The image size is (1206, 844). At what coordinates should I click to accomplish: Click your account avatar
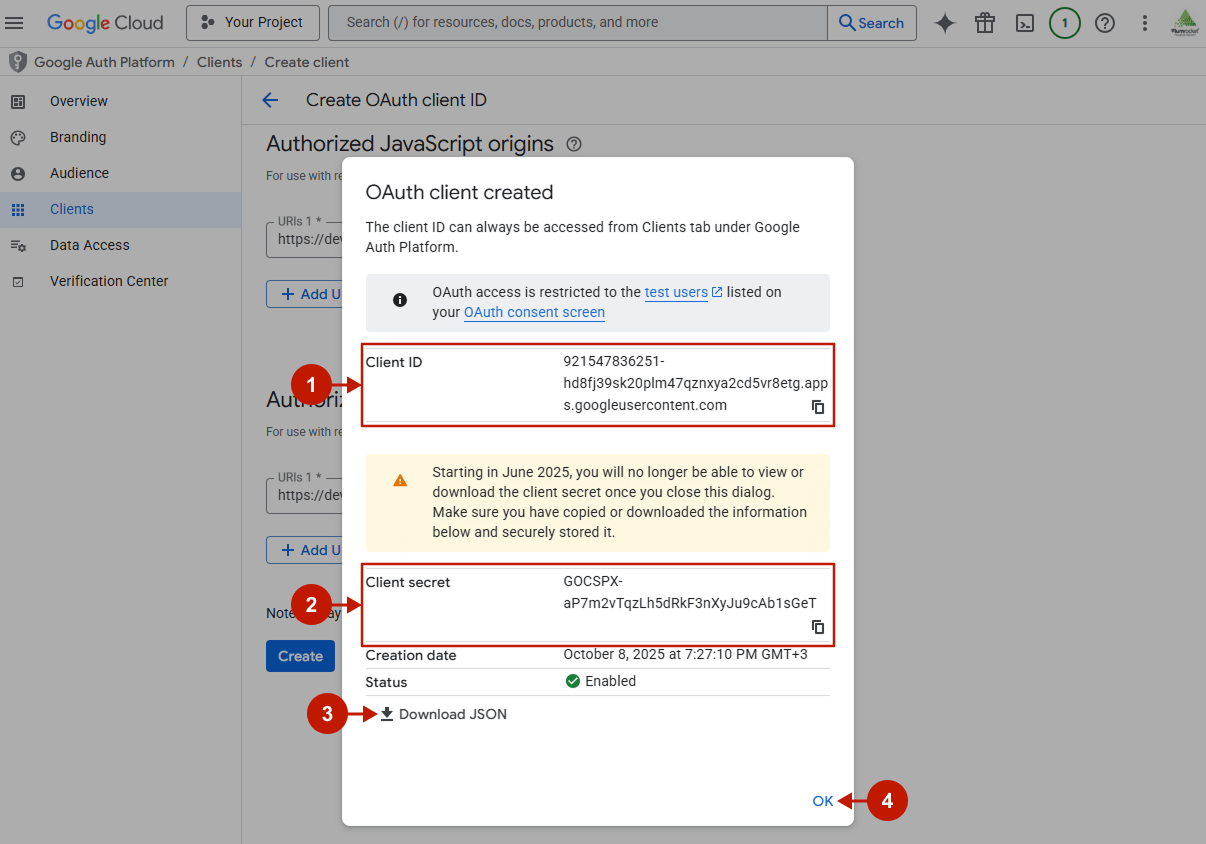click(1184, 22)
